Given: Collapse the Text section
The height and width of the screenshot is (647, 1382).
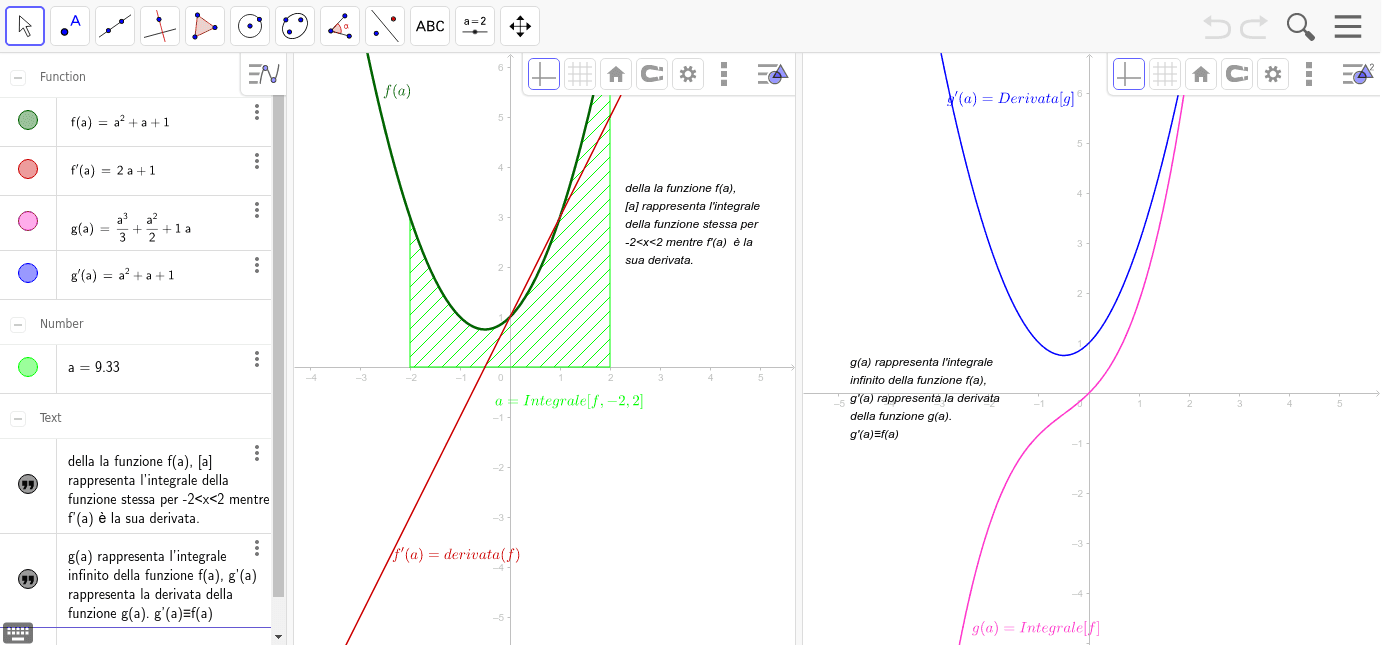Looking at the screenshot, I should click(18, 418).
